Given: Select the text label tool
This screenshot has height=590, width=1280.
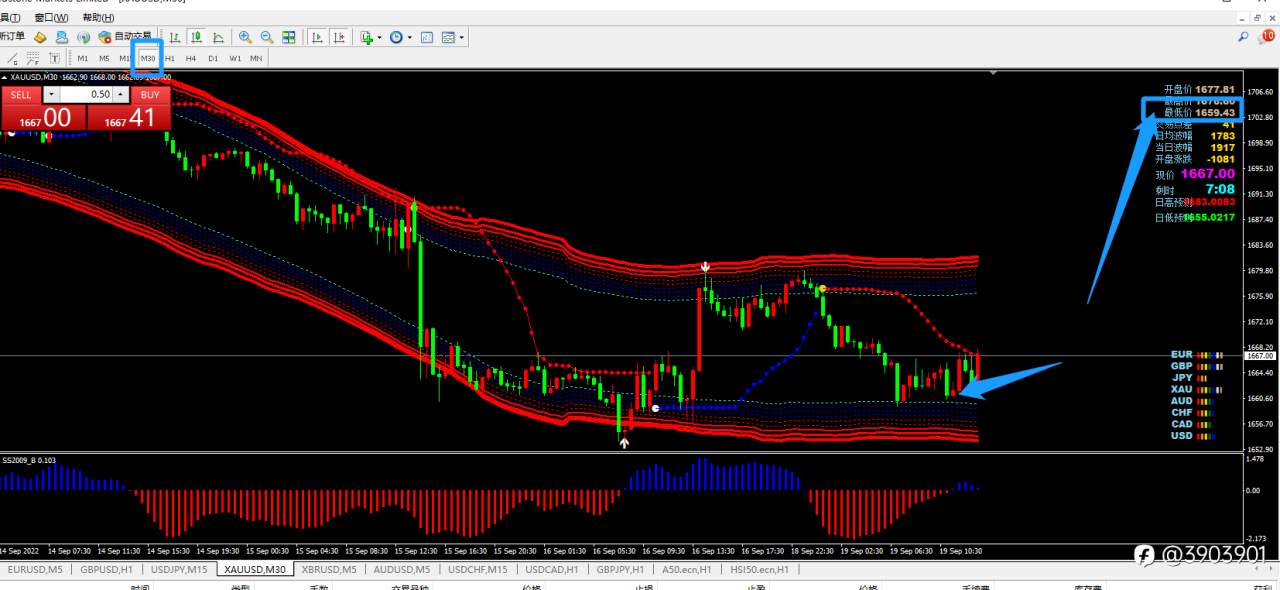Looking at the screenshot, I should 54,58.
